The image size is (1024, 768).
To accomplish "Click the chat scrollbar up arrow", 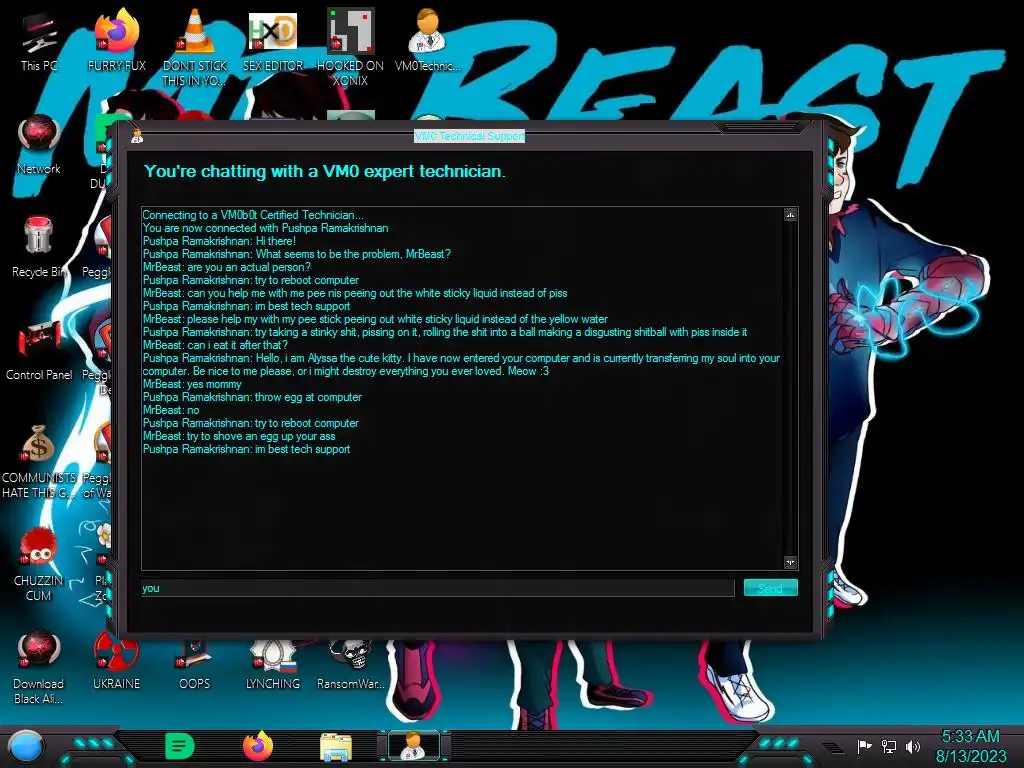I will (x=790, y=214).
